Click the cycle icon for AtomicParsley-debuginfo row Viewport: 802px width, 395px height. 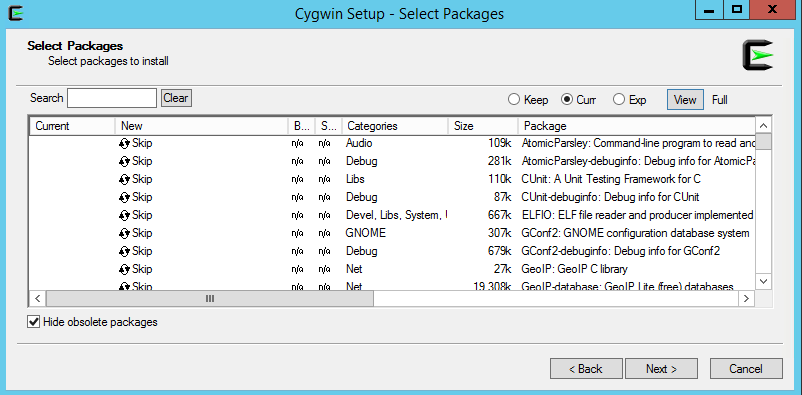tap(124, 162)
